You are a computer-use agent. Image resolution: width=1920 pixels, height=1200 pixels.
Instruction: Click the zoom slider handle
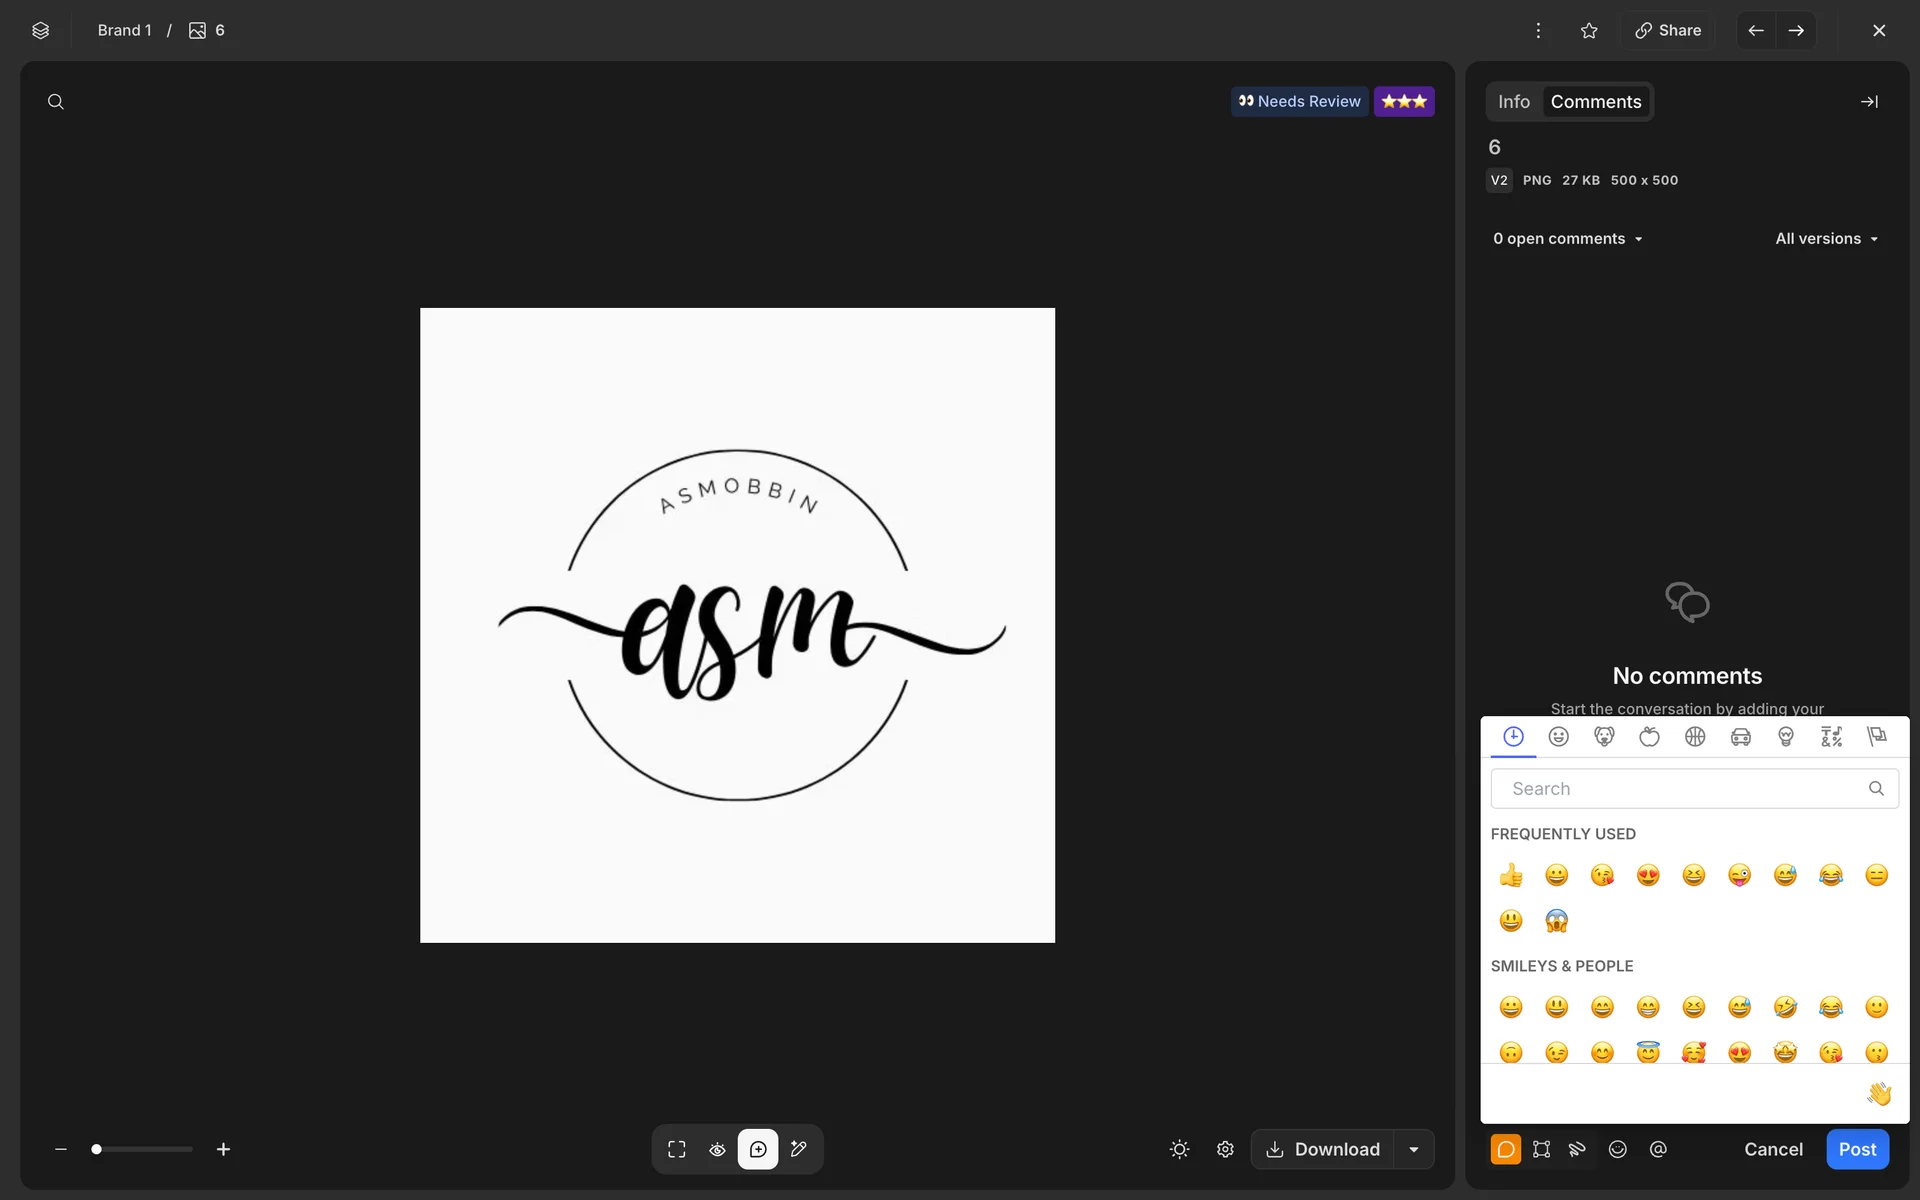point(96,1149)
